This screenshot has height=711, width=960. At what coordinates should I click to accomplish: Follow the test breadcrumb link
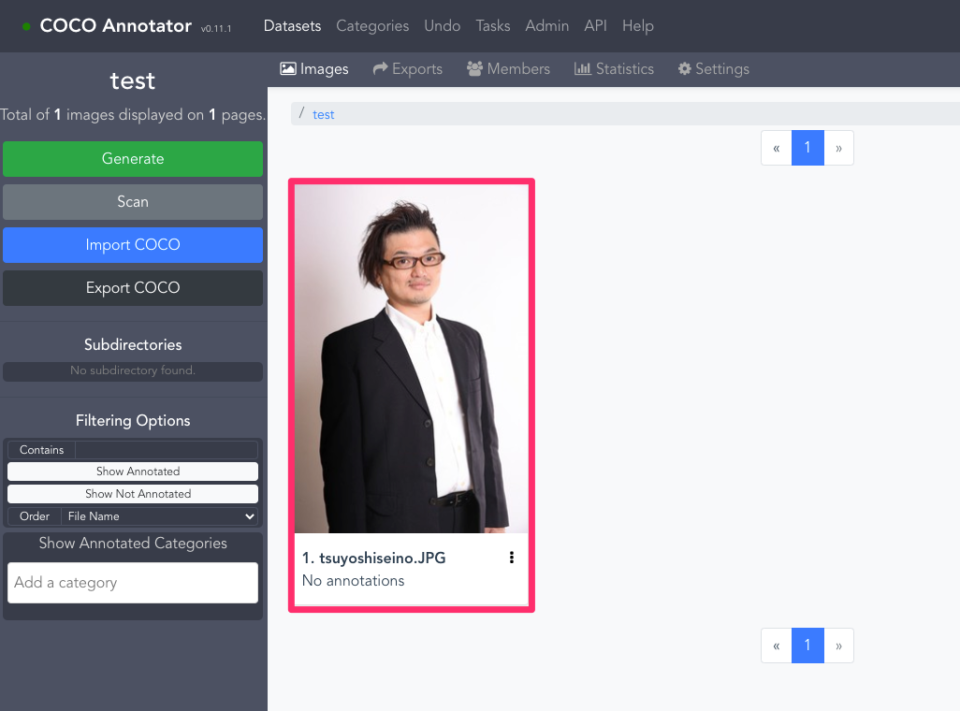[323, 114]
